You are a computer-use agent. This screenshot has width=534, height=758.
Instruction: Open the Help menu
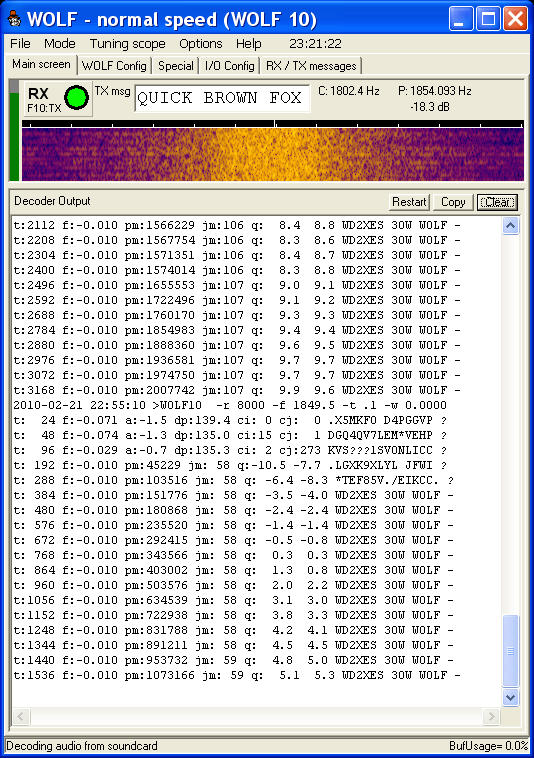pos(248,44)
